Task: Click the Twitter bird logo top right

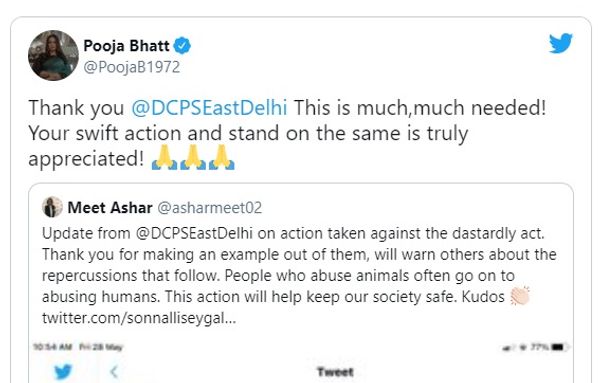Action: pos(561,43)
